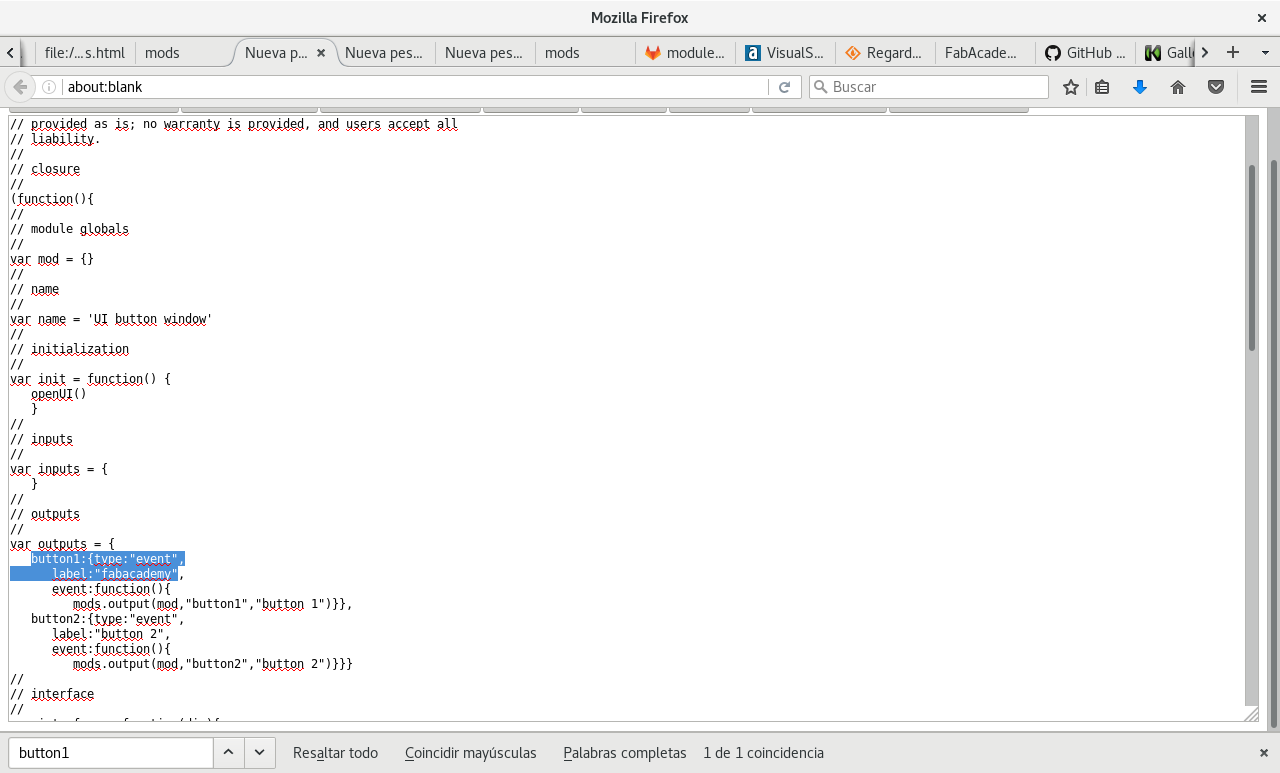Bookmark this page with the star icon

pyautogui.click(x=1071, y=87)
